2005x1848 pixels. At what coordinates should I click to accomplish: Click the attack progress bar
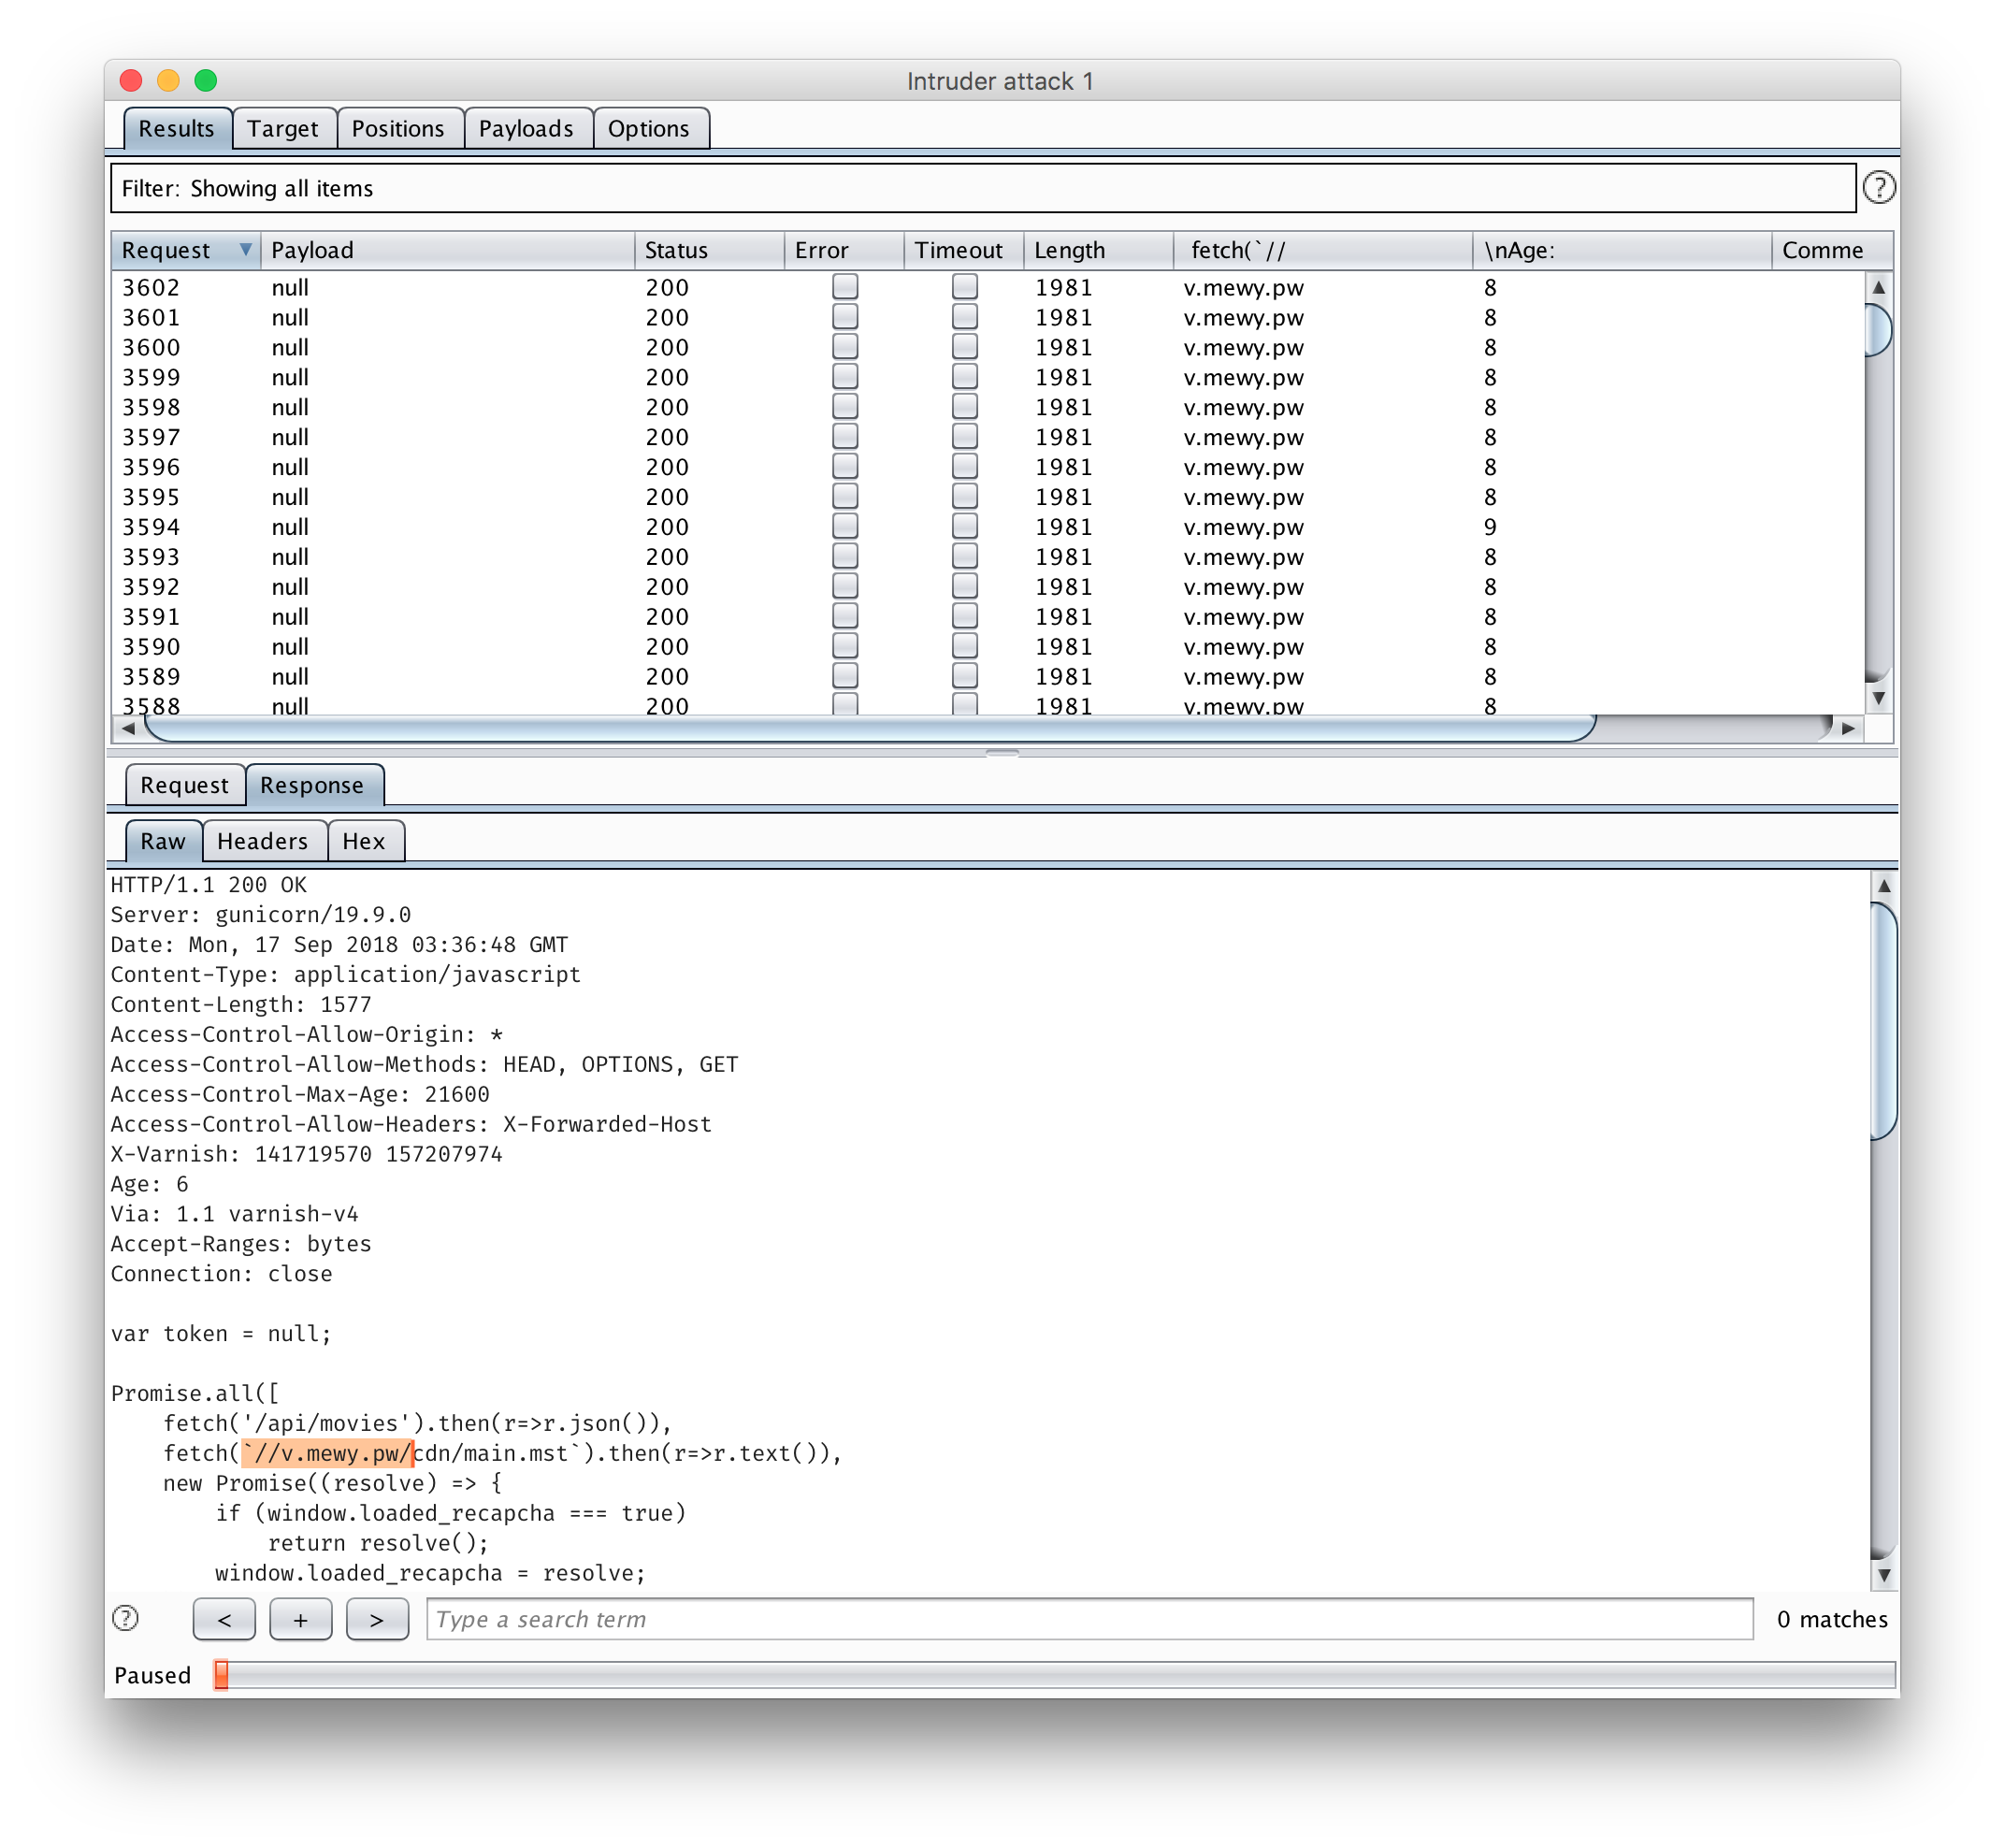click(x=1053, y=1674)
